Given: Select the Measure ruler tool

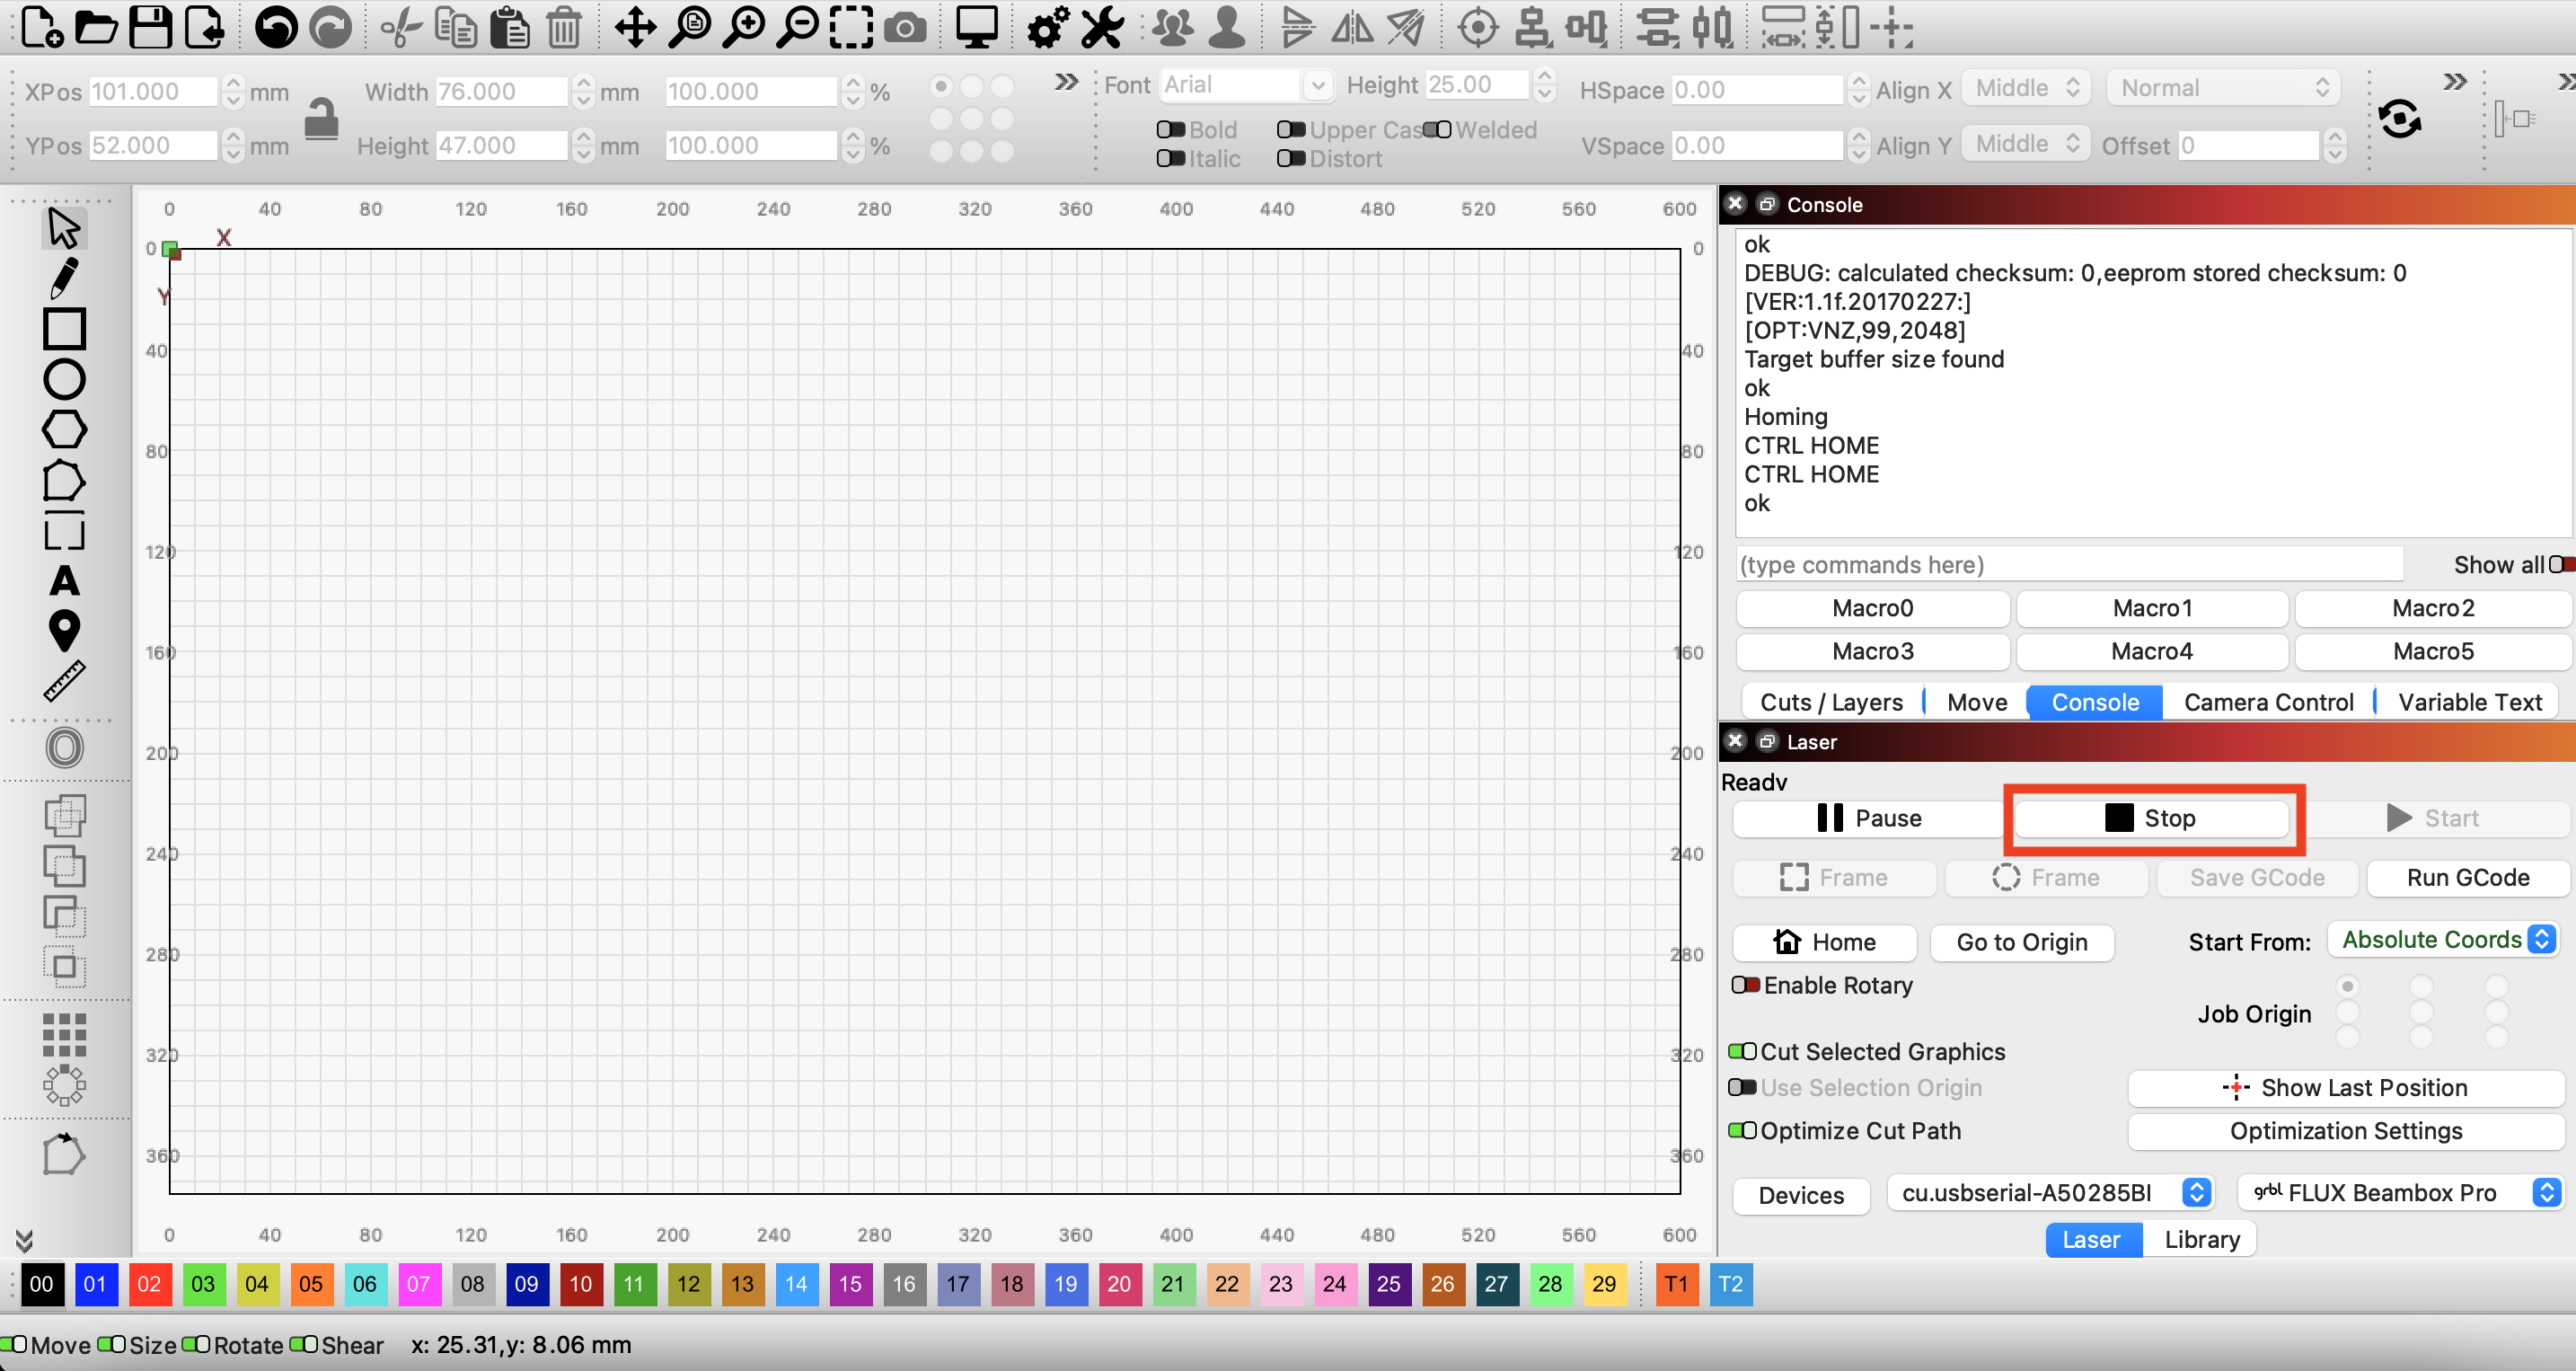Looking at the screenshot, I should click(64, 681).
